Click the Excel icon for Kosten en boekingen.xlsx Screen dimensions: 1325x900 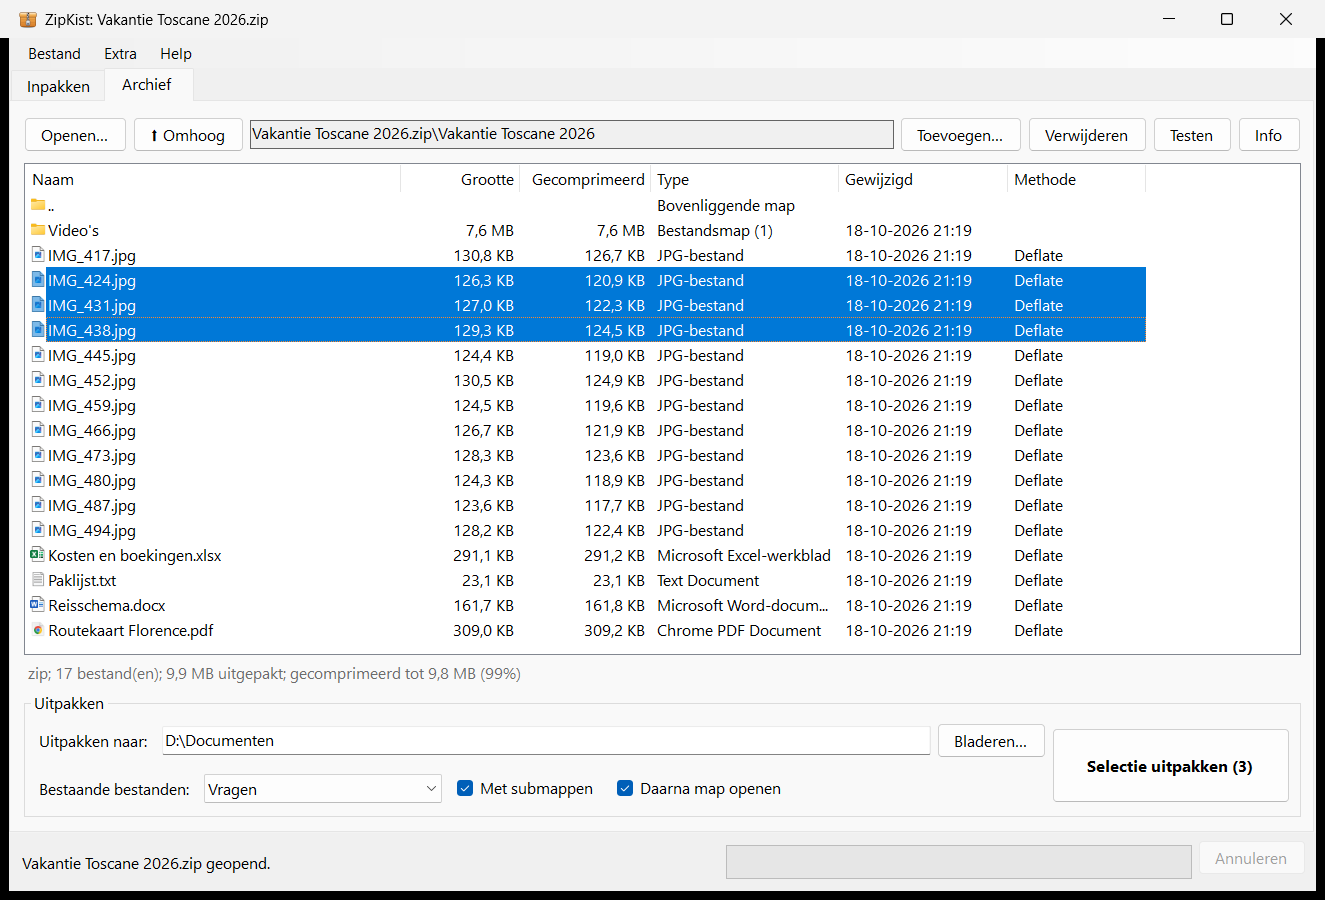coord(38,555)
